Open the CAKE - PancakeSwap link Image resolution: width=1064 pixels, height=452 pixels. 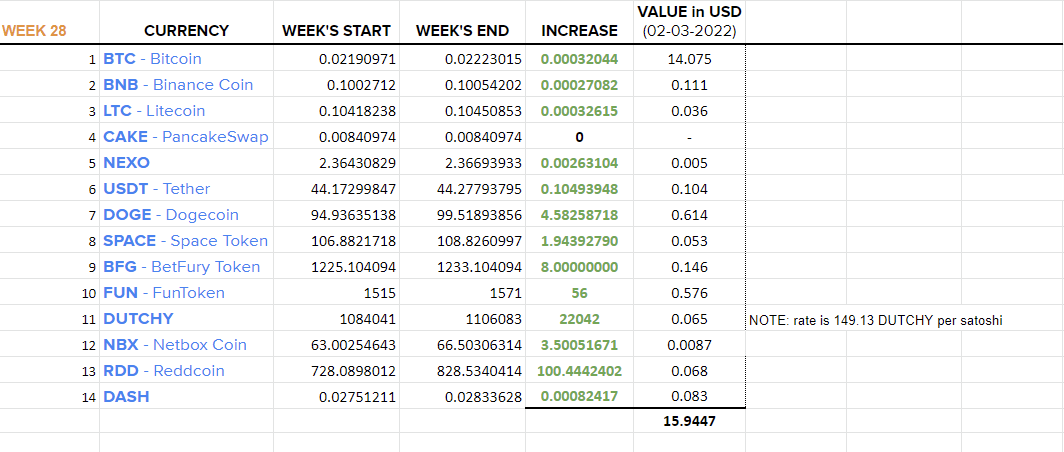click(185, 137)
